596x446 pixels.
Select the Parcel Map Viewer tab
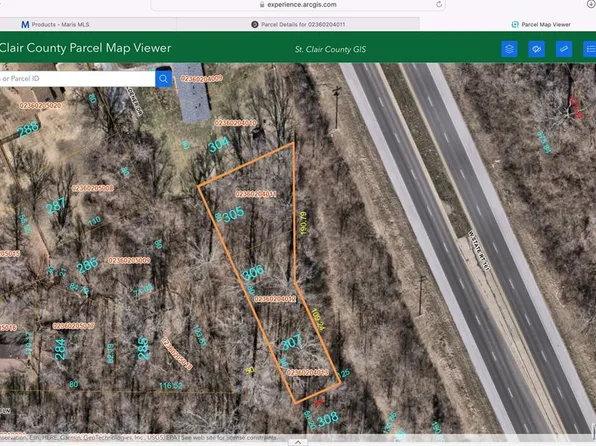541,24
